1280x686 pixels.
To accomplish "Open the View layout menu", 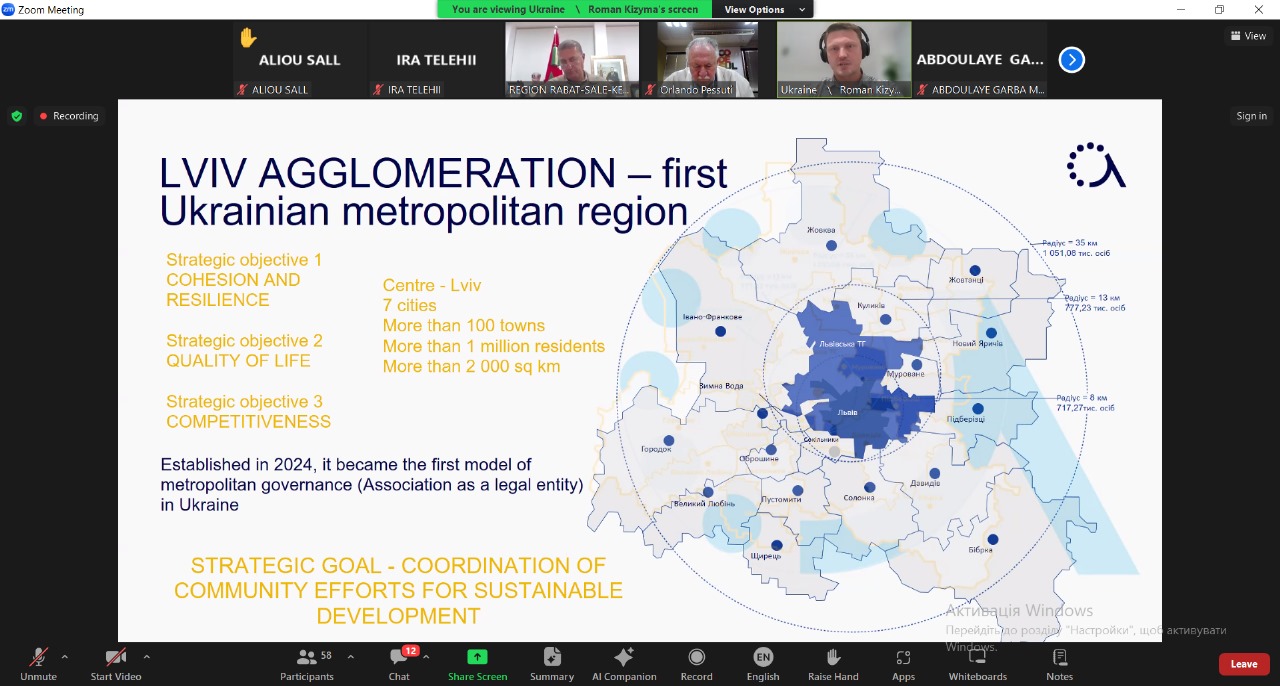I will pos(1249,36).
